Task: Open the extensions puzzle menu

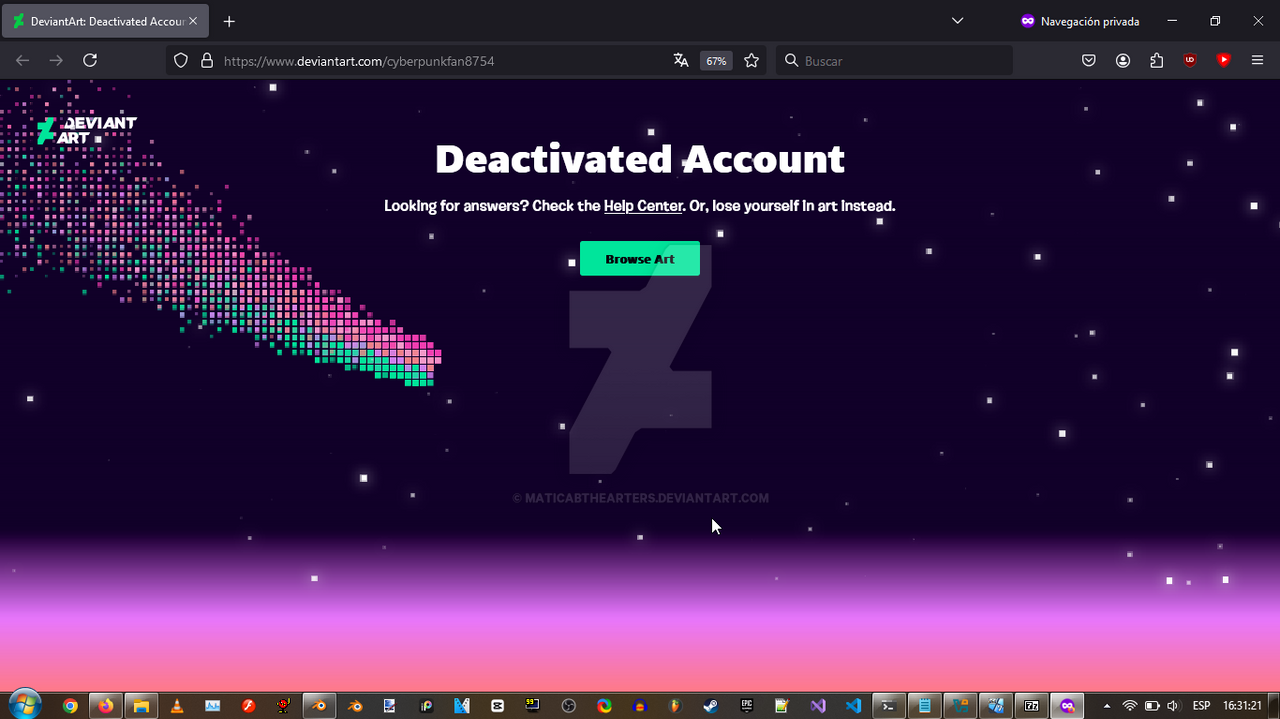Action: 1157,61
